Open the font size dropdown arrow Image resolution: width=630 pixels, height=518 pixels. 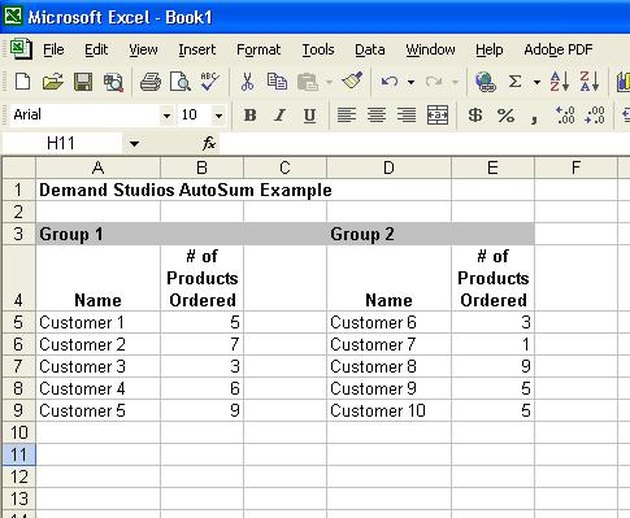click(219, 116)
